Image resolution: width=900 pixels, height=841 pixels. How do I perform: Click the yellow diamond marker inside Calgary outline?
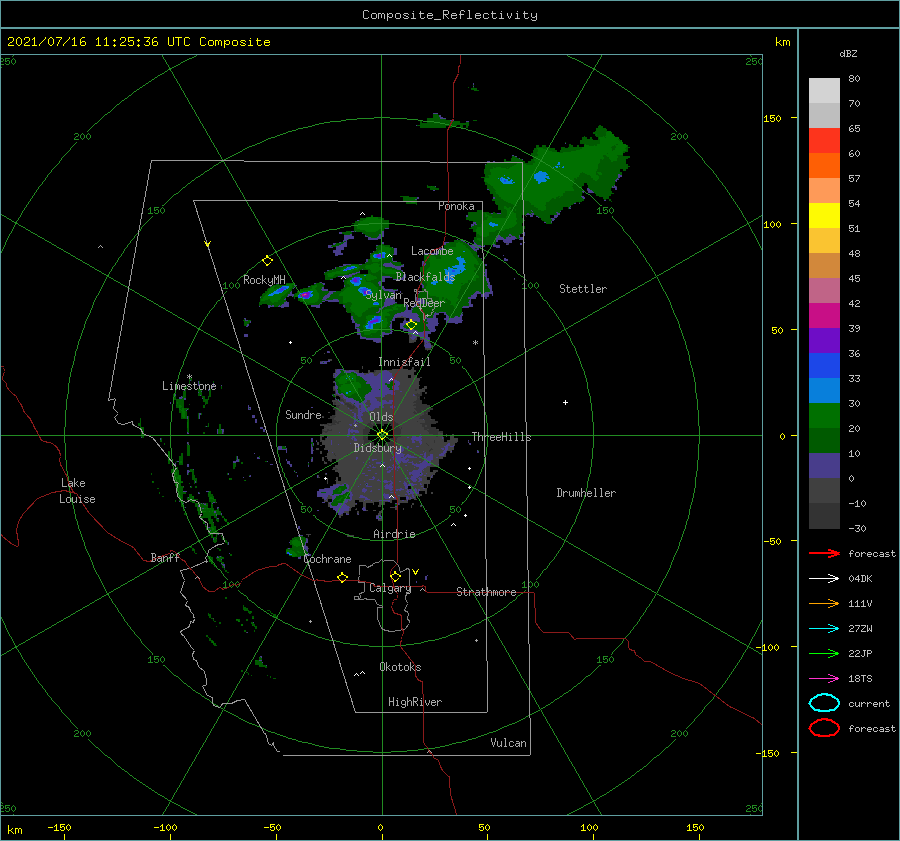[395, 576]
